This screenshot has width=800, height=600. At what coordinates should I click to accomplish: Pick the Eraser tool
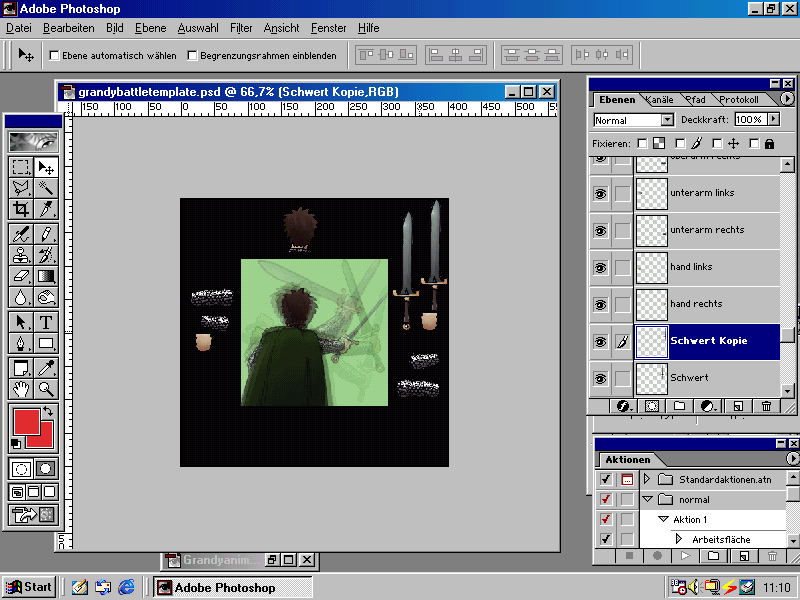click(21, 276)
